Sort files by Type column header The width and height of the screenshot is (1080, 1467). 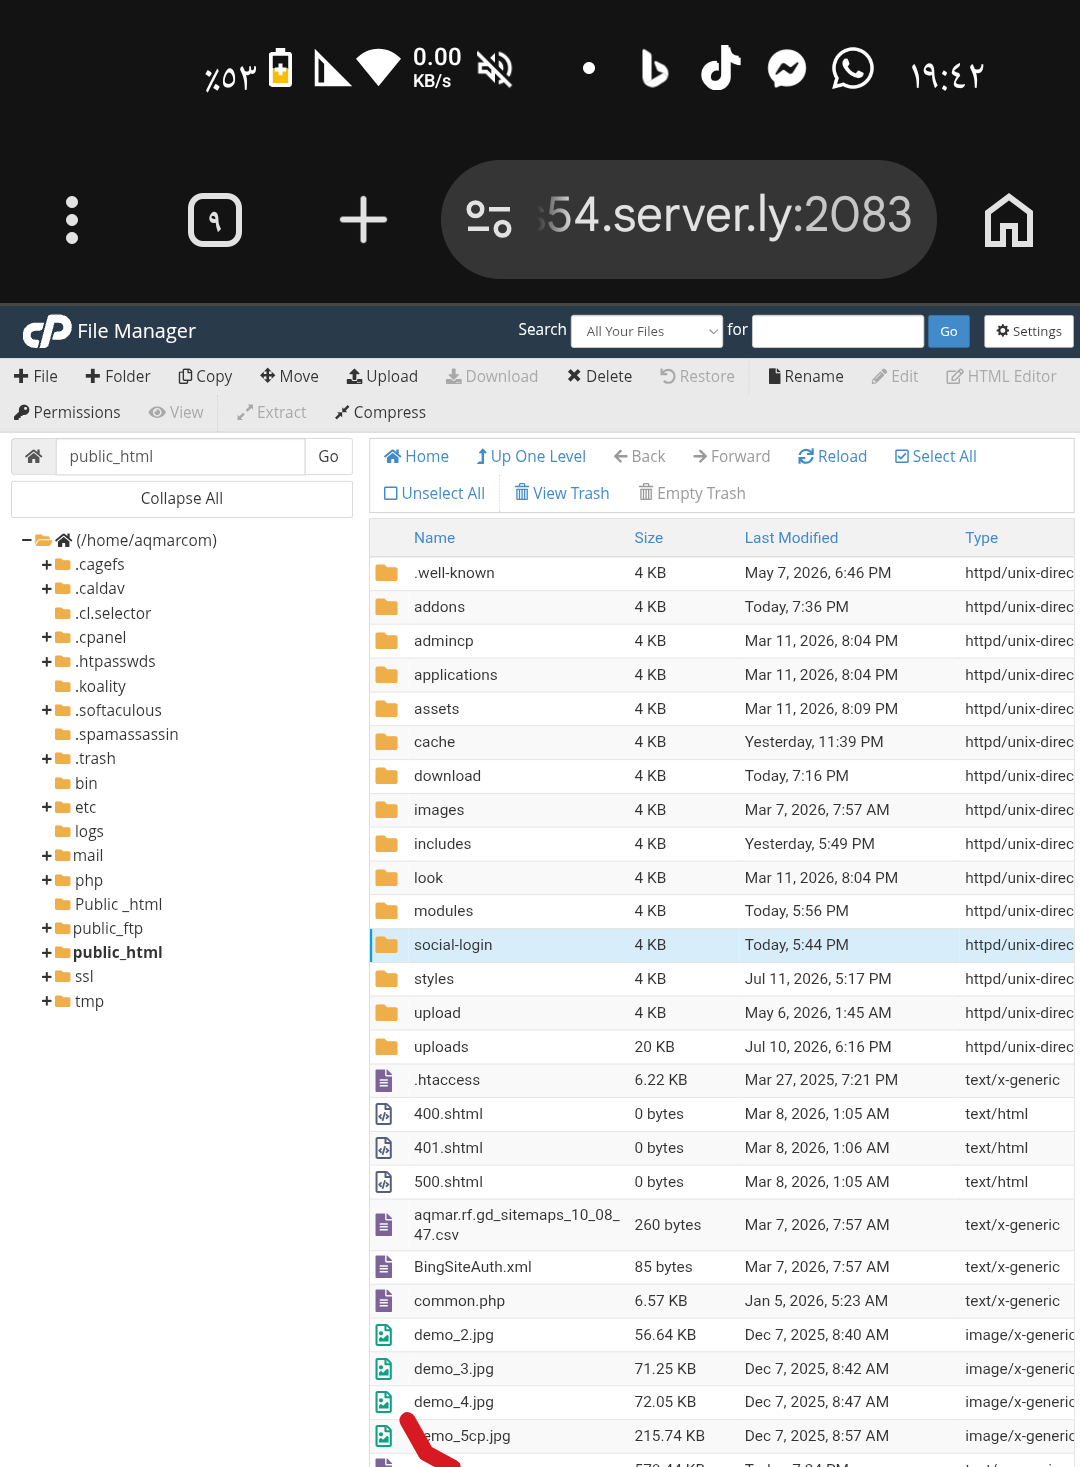pyautogui.click(x=981, y=538)
